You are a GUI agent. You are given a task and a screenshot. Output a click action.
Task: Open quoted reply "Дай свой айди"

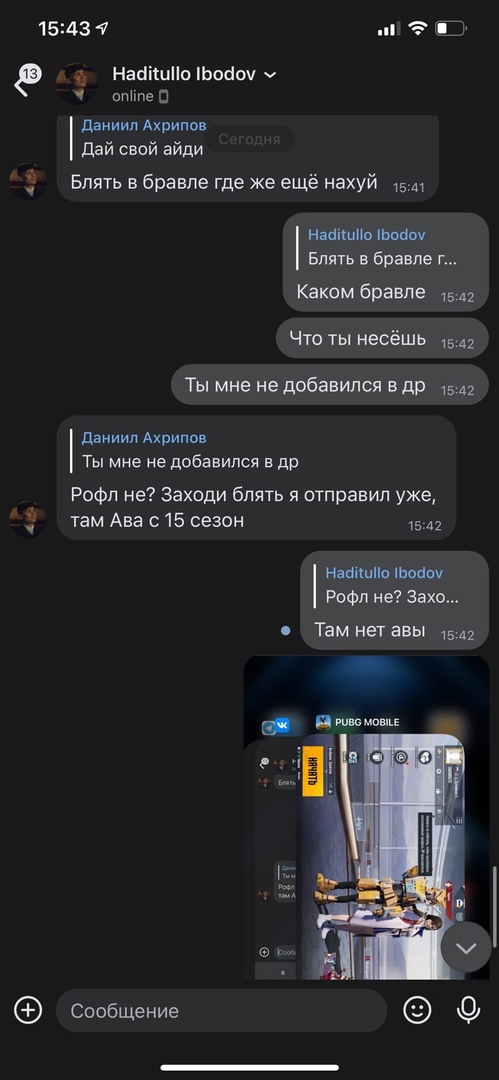tap(143, 138)
